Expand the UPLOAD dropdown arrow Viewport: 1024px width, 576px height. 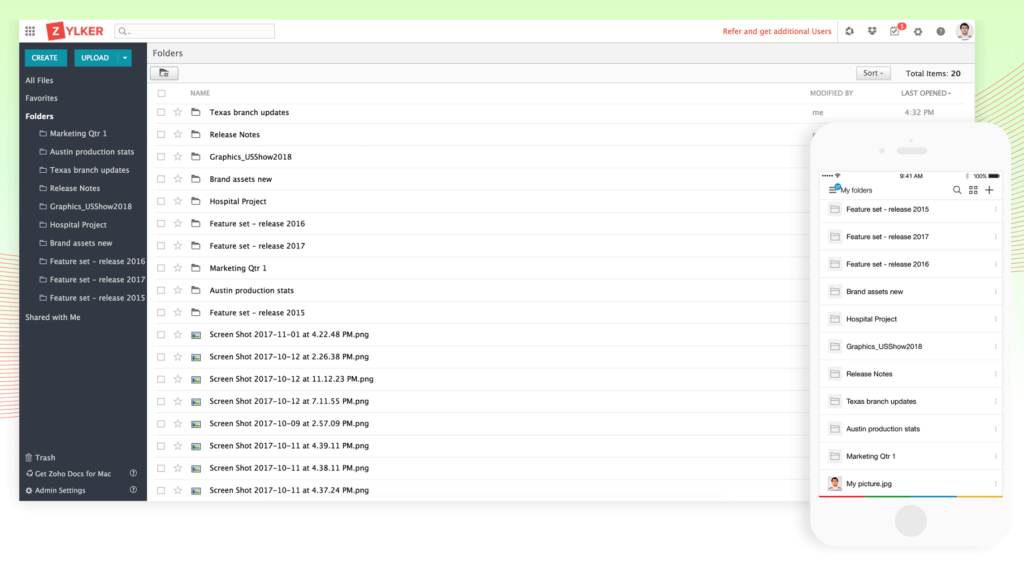pos(125,57)
